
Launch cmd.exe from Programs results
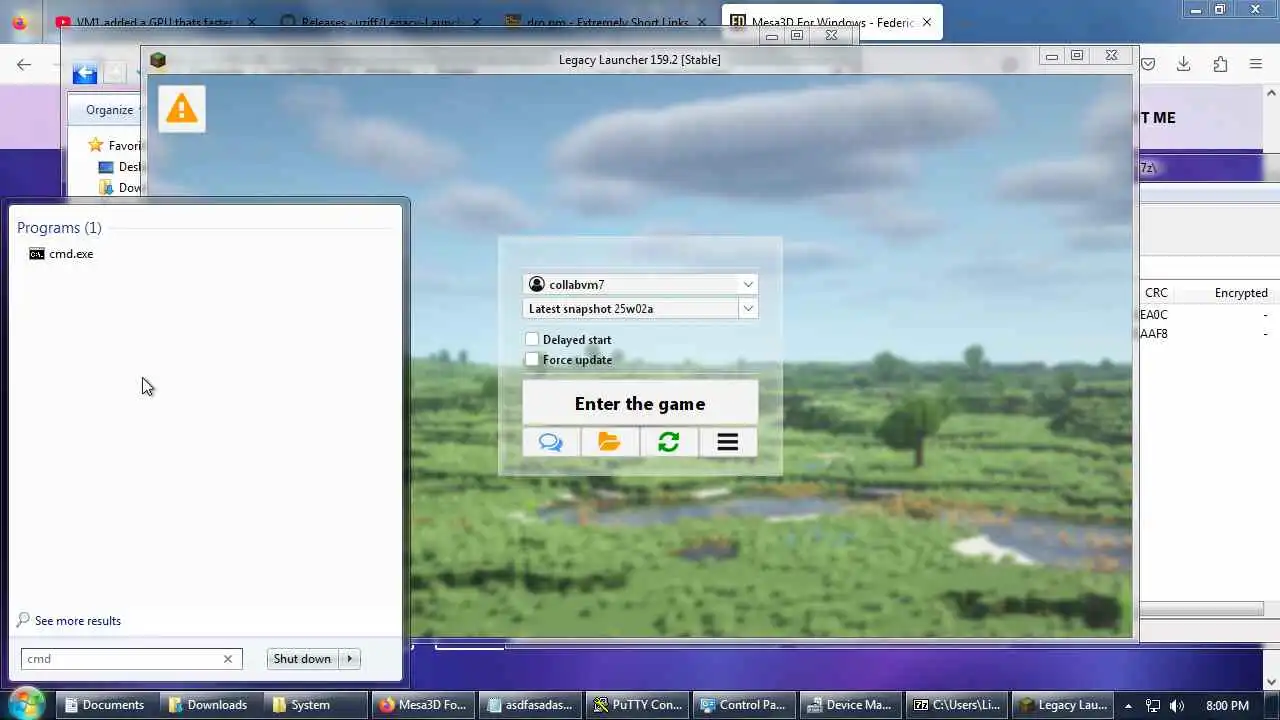71,254
